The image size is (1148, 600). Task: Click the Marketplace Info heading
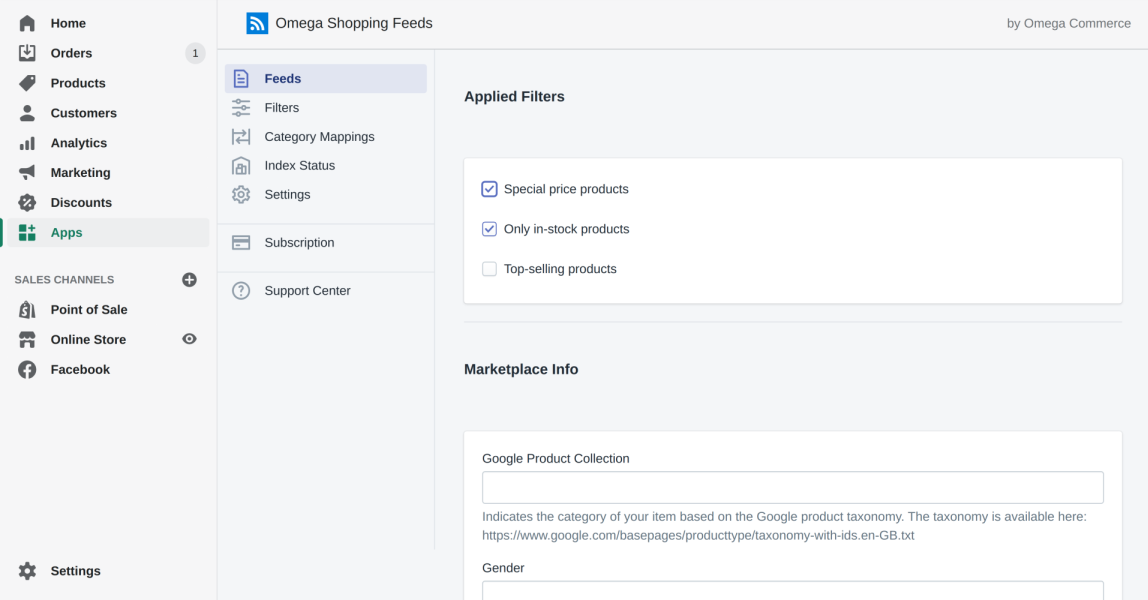point(521,370)
